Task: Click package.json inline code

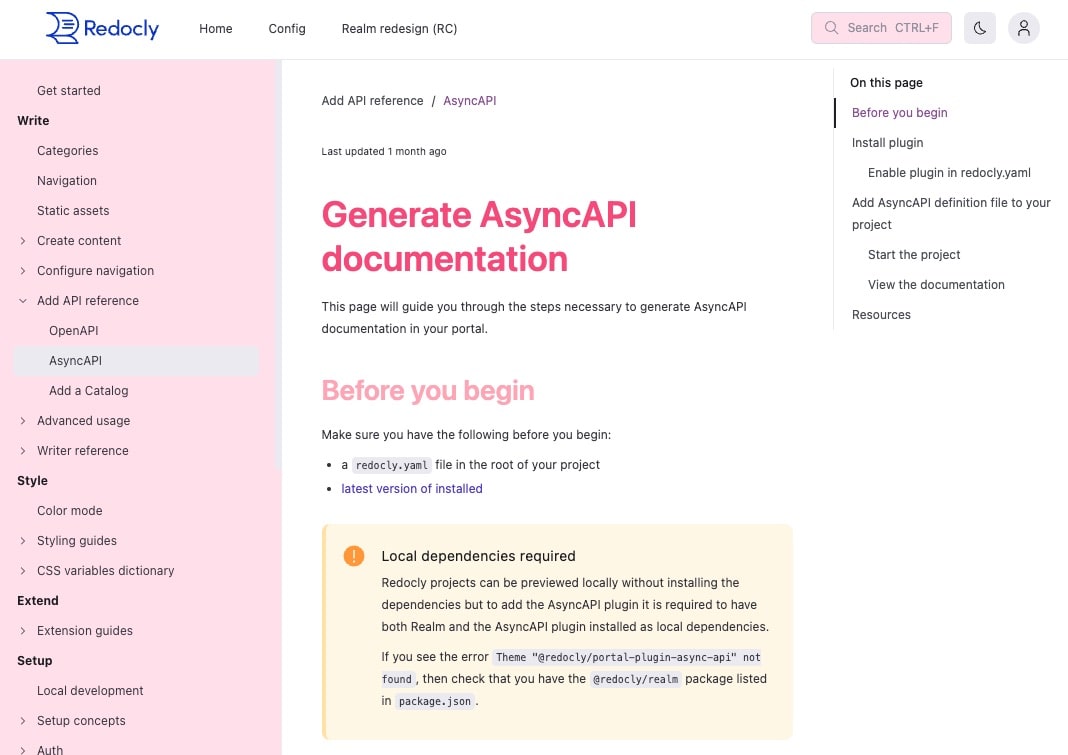Action: coord(435,701)
